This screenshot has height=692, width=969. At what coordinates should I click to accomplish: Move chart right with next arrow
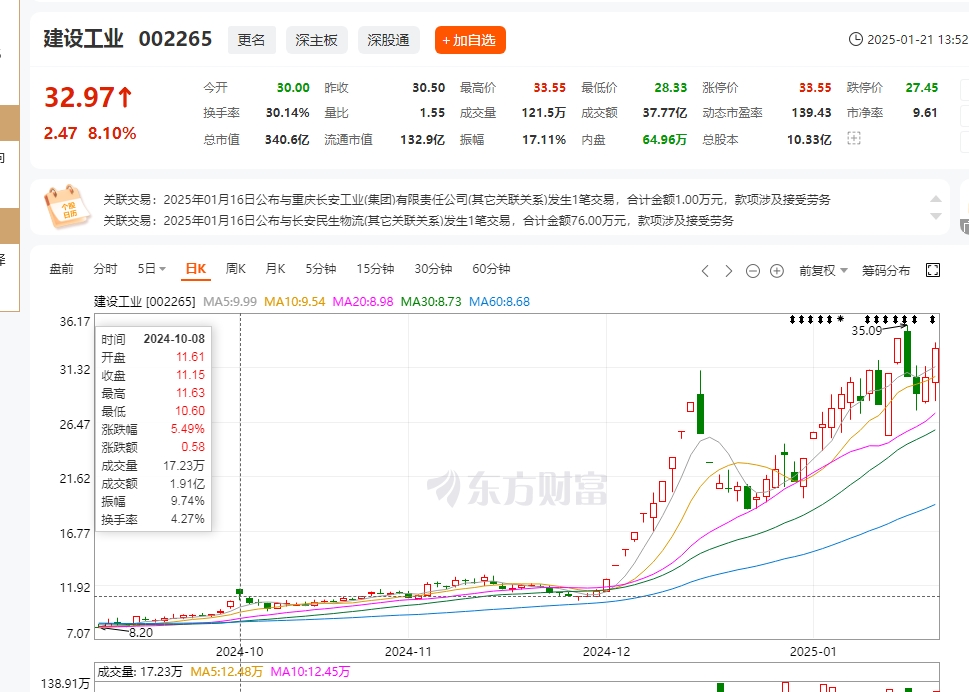(729, 271)
